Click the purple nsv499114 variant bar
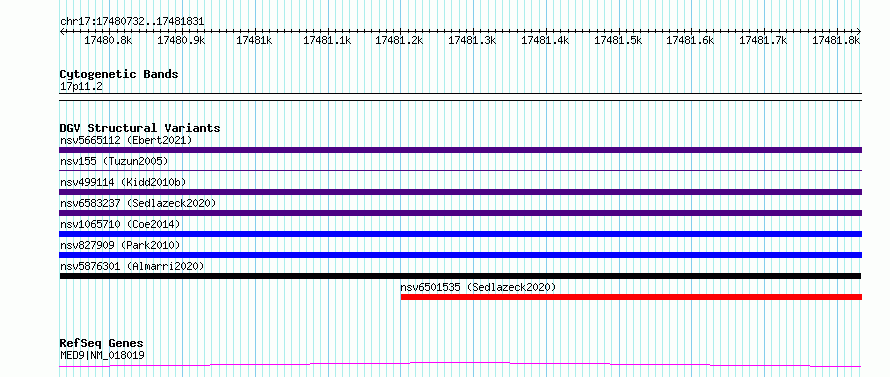 [x=460, y=192]
